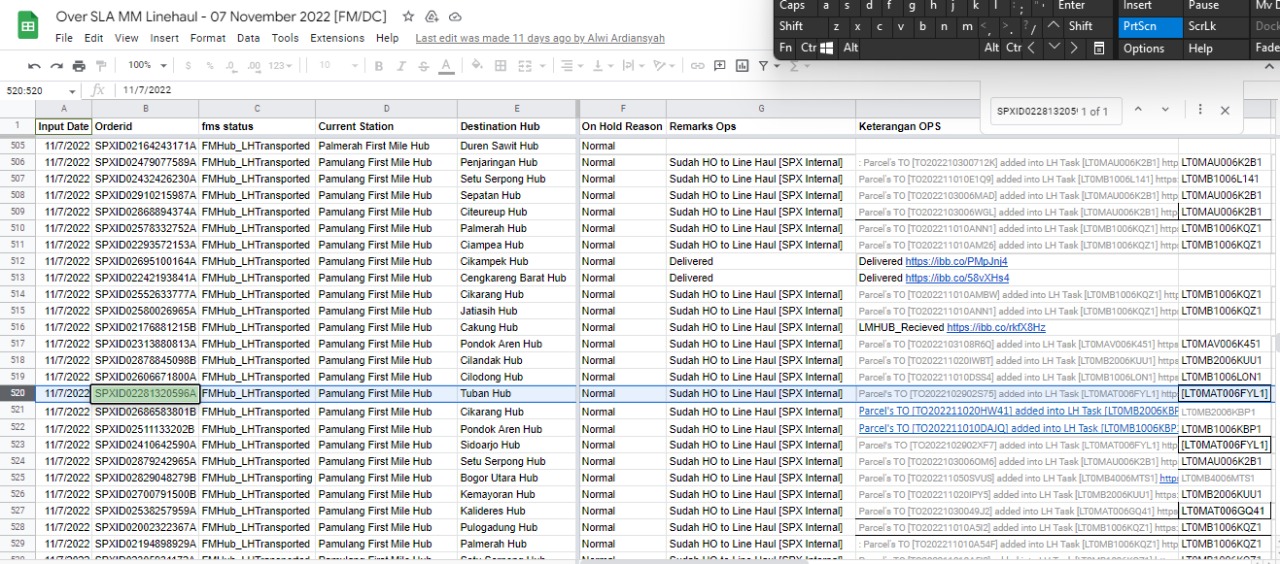Image resolution: width=1280 pixels, height=564 pixels.
Task: Expand the merge type dropdown arrow
Action: pyautogui.click(x=541, y=66)
